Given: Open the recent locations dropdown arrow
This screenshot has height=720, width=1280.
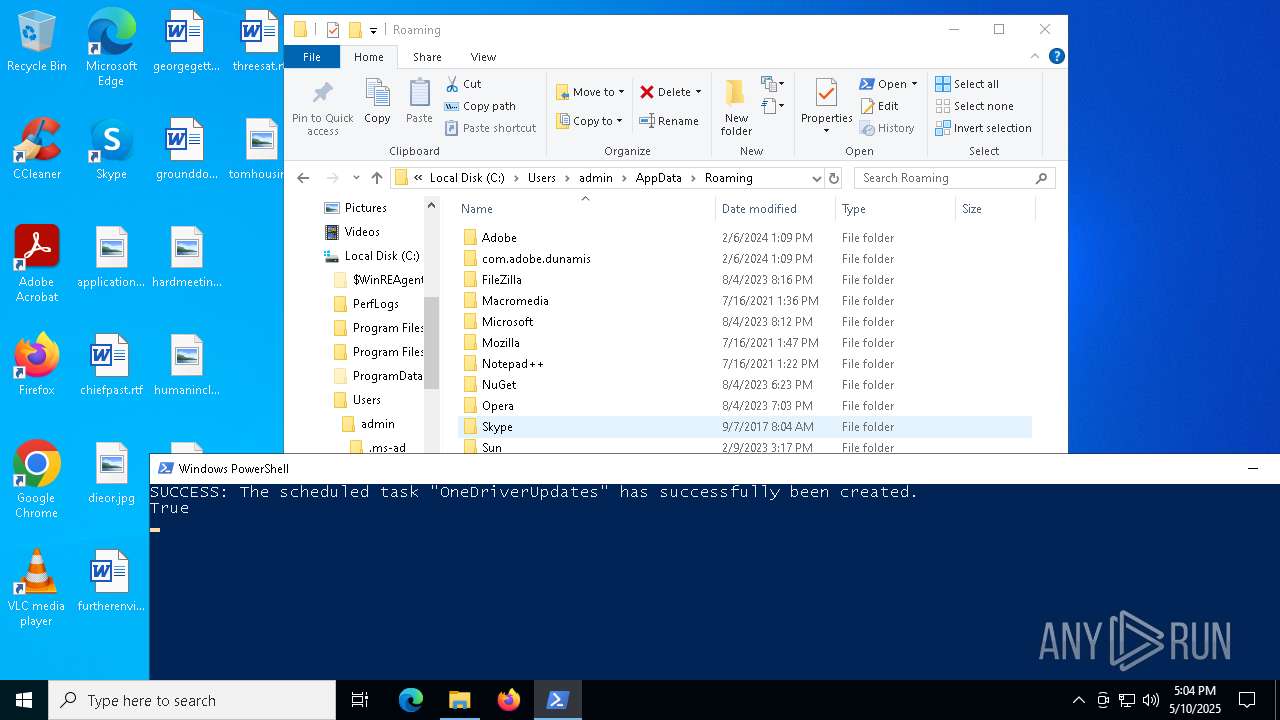Looking at the screenshot, I should click(356, 178).
